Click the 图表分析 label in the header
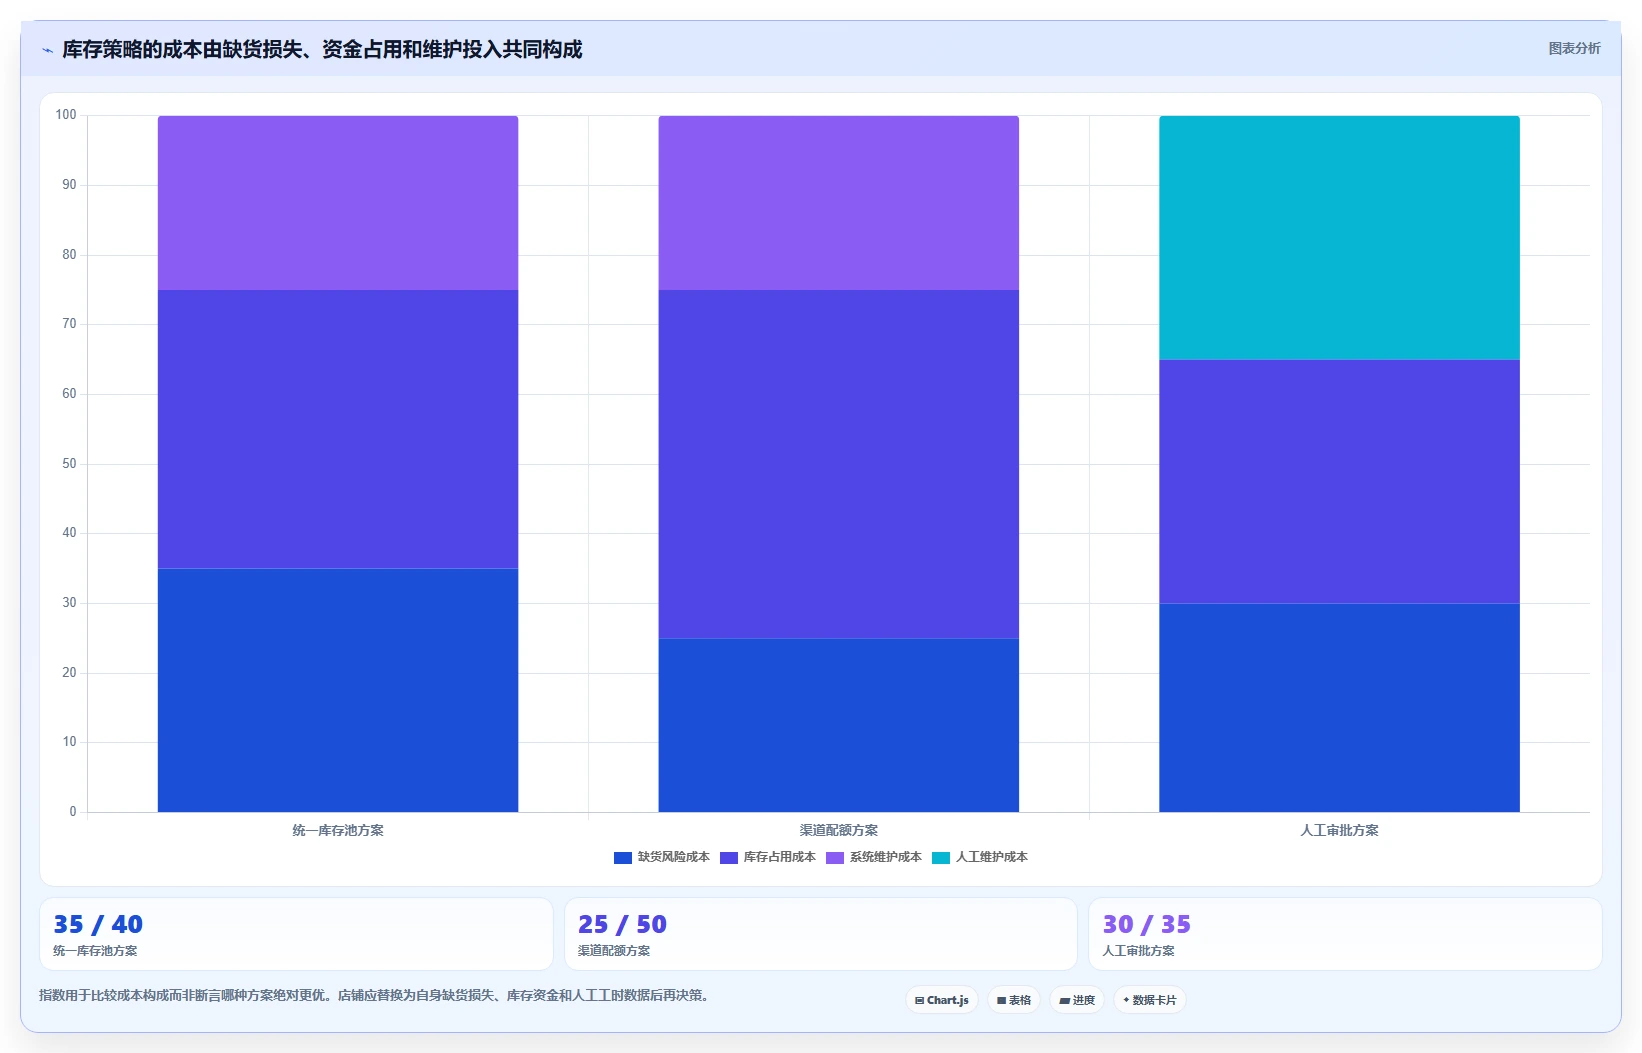Image resolution: width=1642 pixels, height=1053 pixels. coord(1574,48)
